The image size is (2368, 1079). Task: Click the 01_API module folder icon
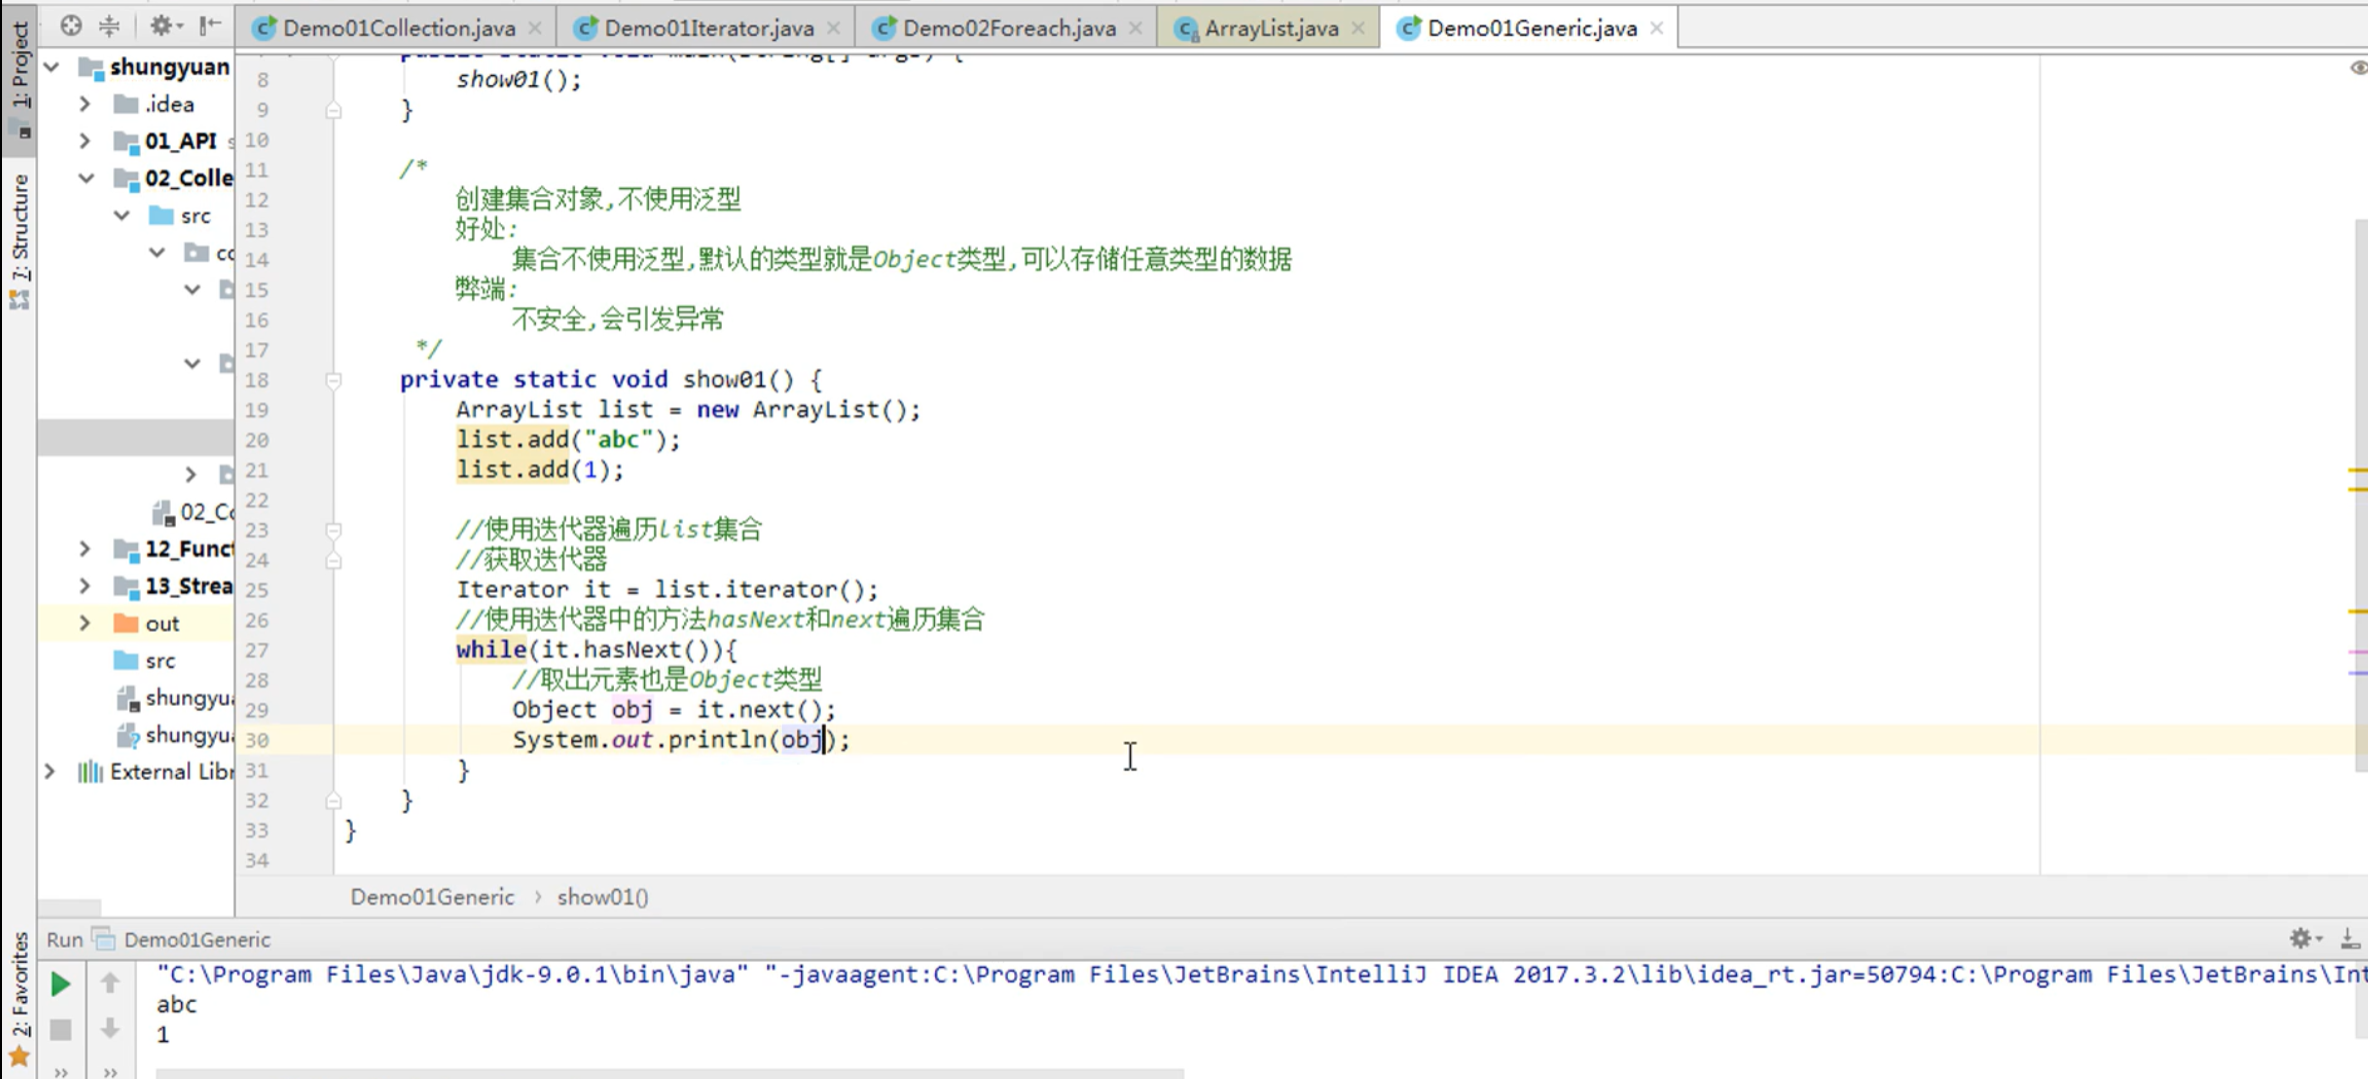pos(126,141)
